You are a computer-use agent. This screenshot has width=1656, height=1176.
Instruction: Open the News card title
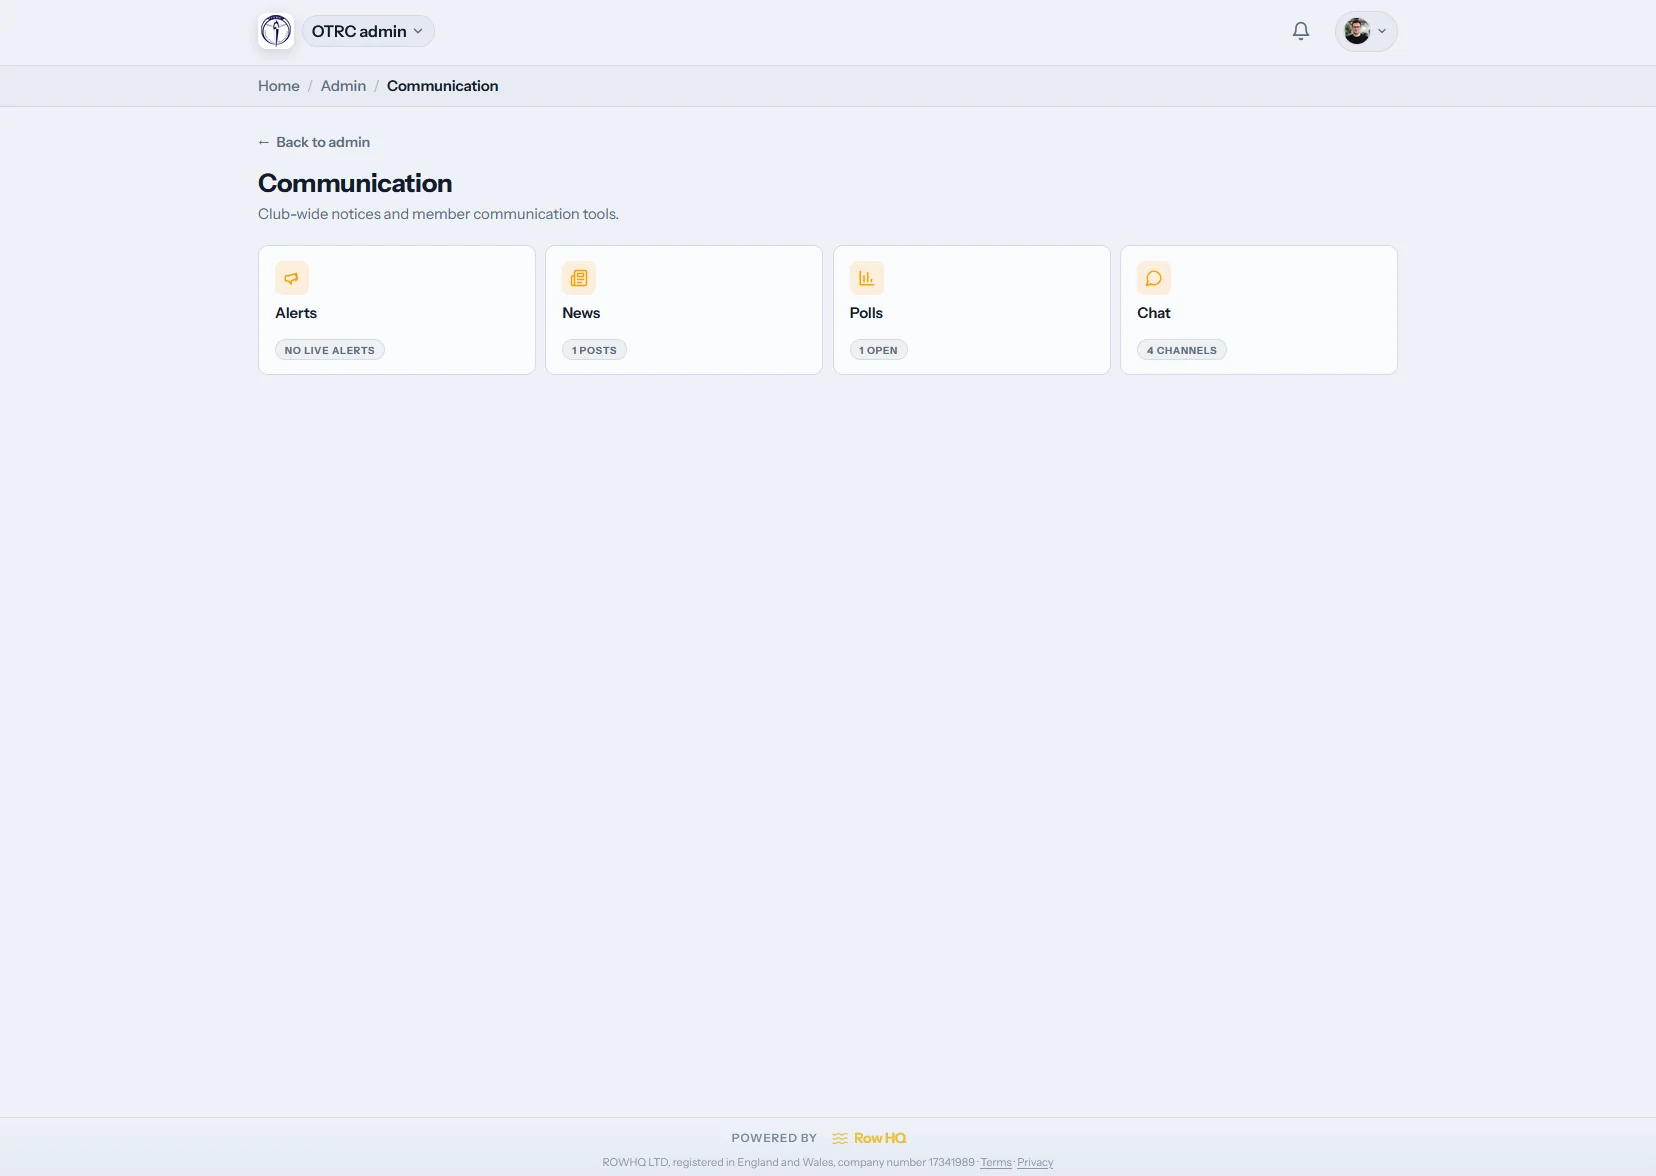coord(581,313)
